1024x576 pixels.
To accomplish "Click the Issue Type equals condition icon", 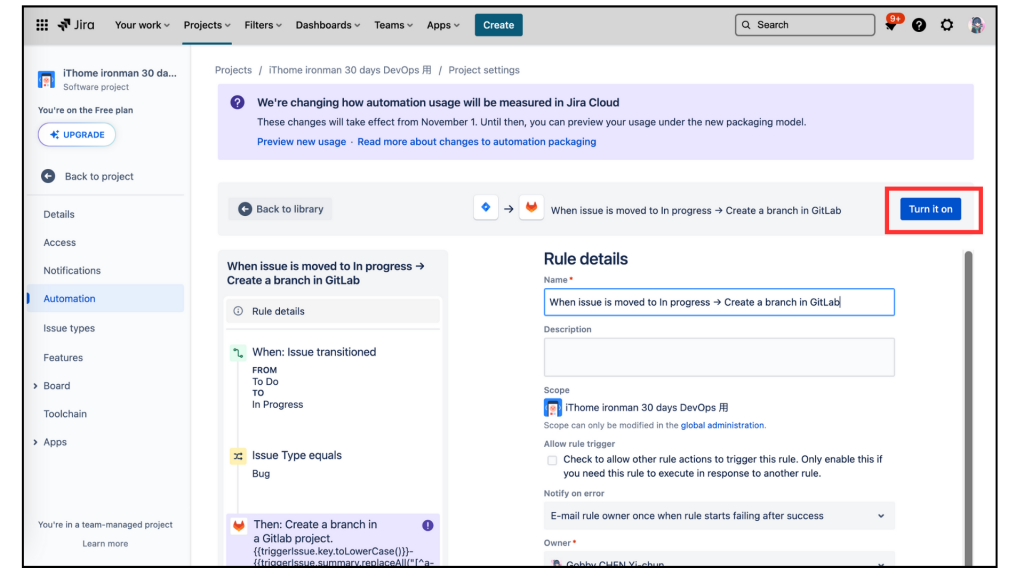I will click(238, 456).
